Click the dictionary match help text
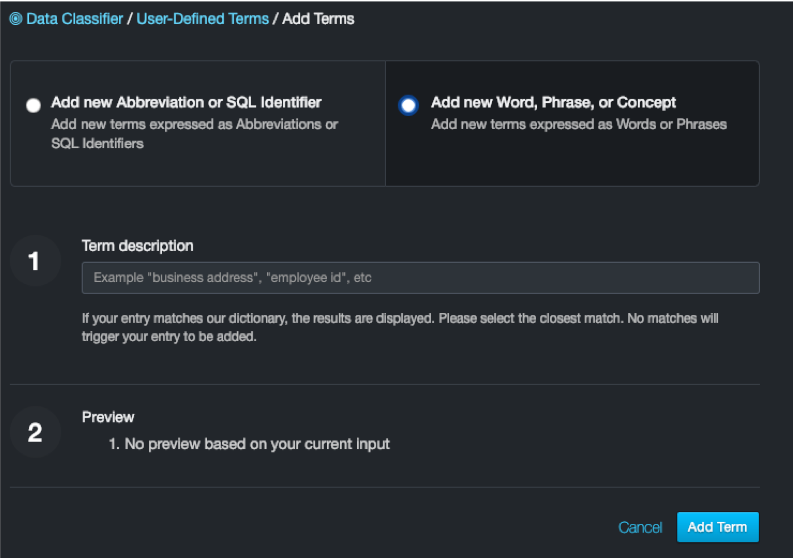This screenshot has width=793, height=558. 400,327
